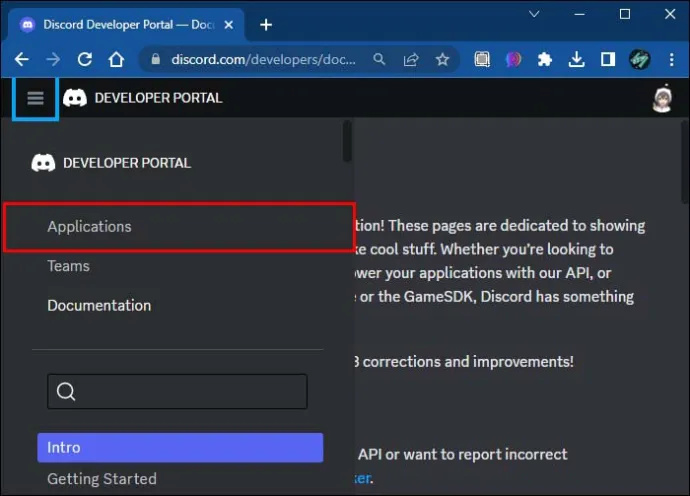Click the purple swirl extension icon
Image resolution: width=690 pixels, height=496 pixels.
tap(513, 59)
